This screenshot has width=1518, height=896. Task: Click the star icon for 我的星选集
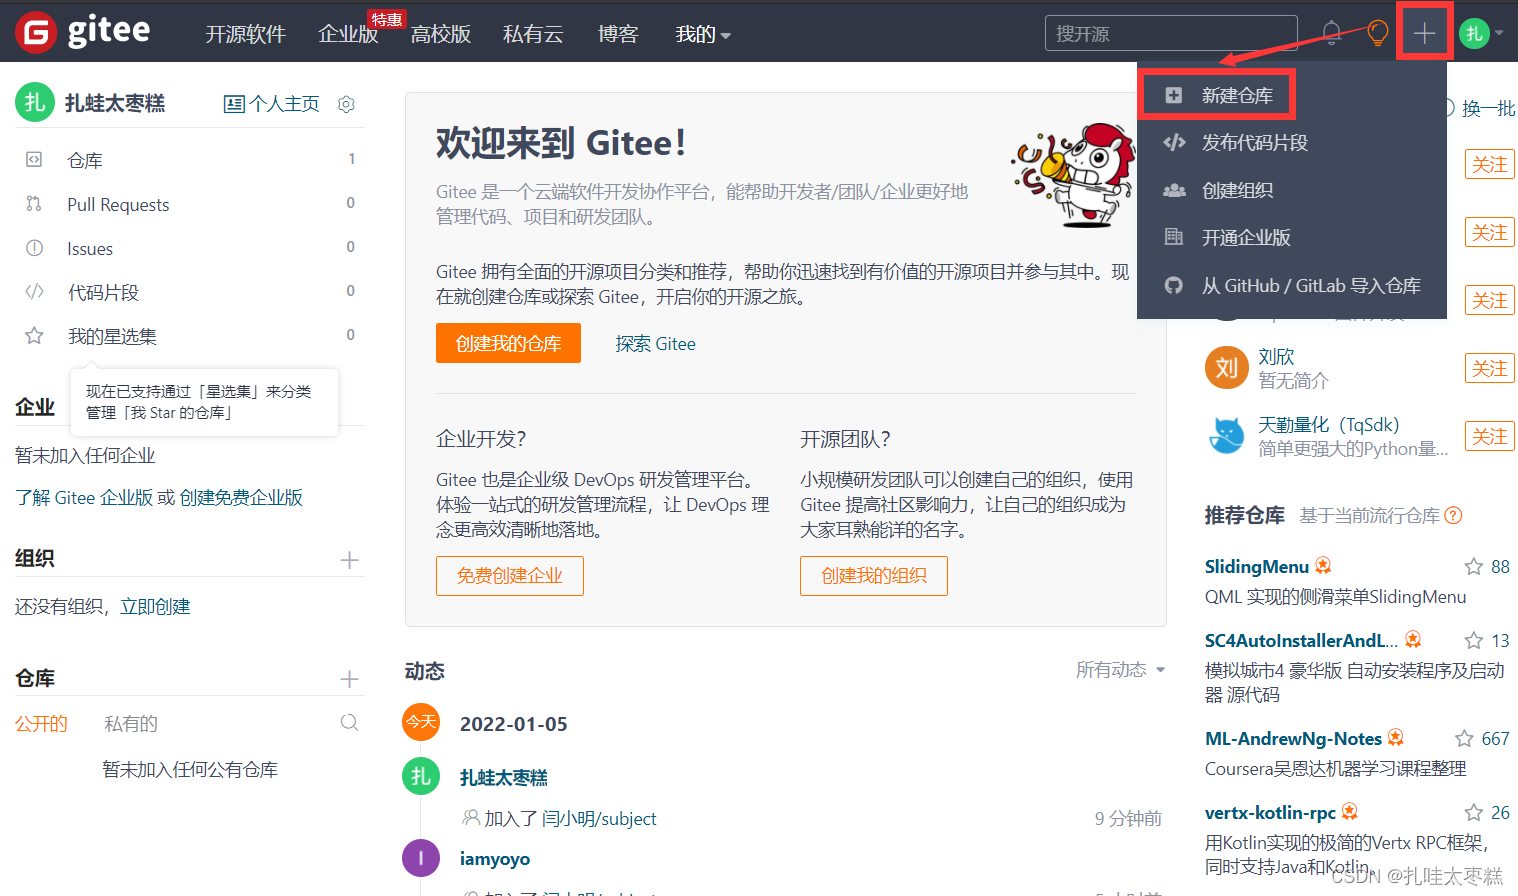36,336
